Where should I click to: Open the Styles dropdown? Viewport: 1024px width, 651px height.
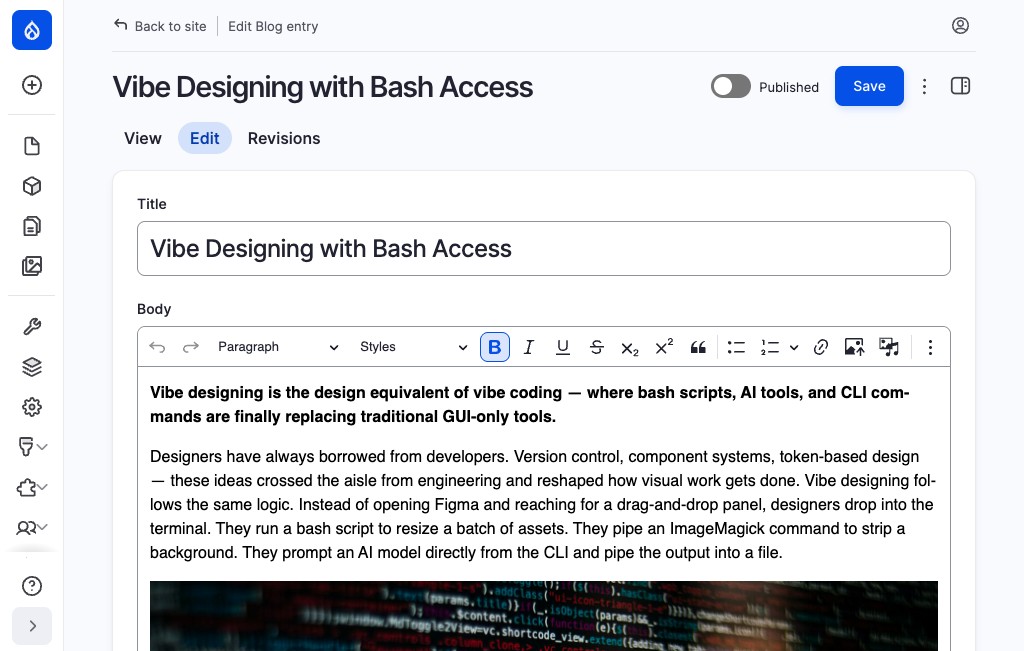click(x=410, y=347)
